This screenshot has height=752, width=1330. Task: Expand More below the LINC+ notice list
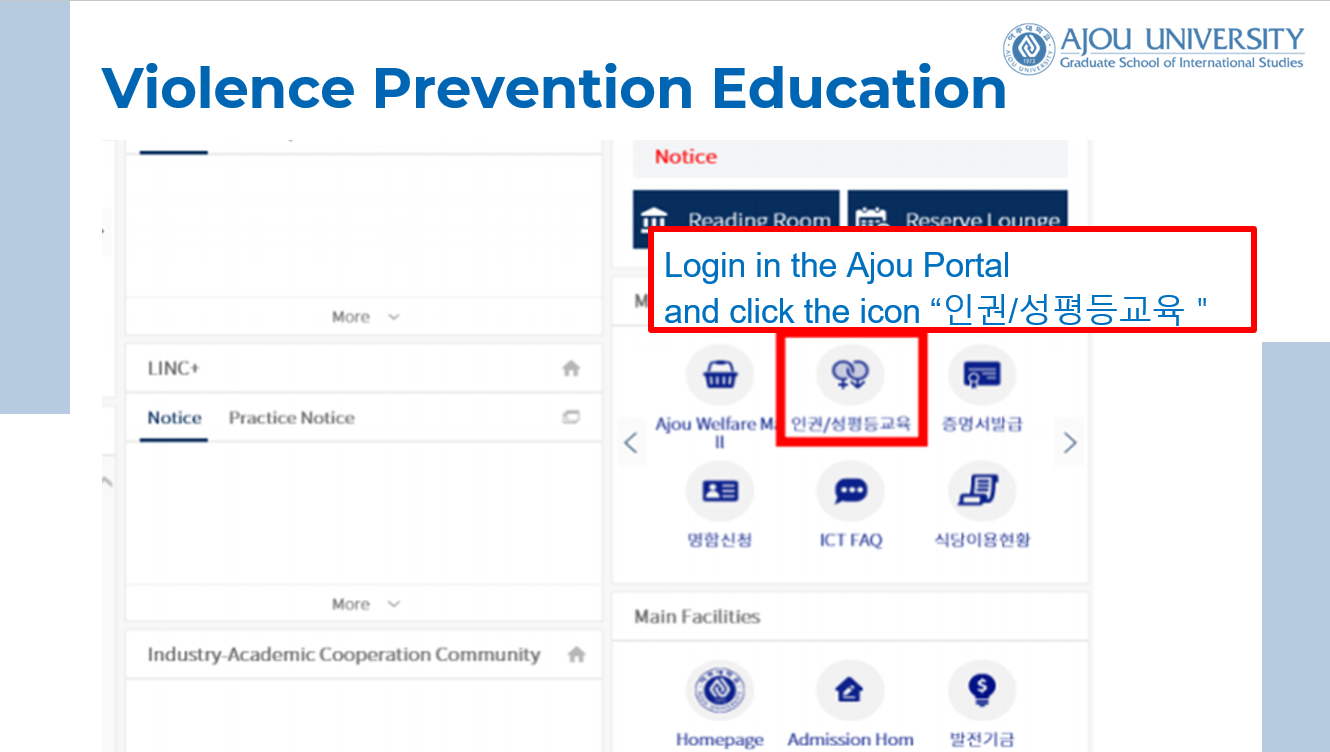tap(365, 604)
